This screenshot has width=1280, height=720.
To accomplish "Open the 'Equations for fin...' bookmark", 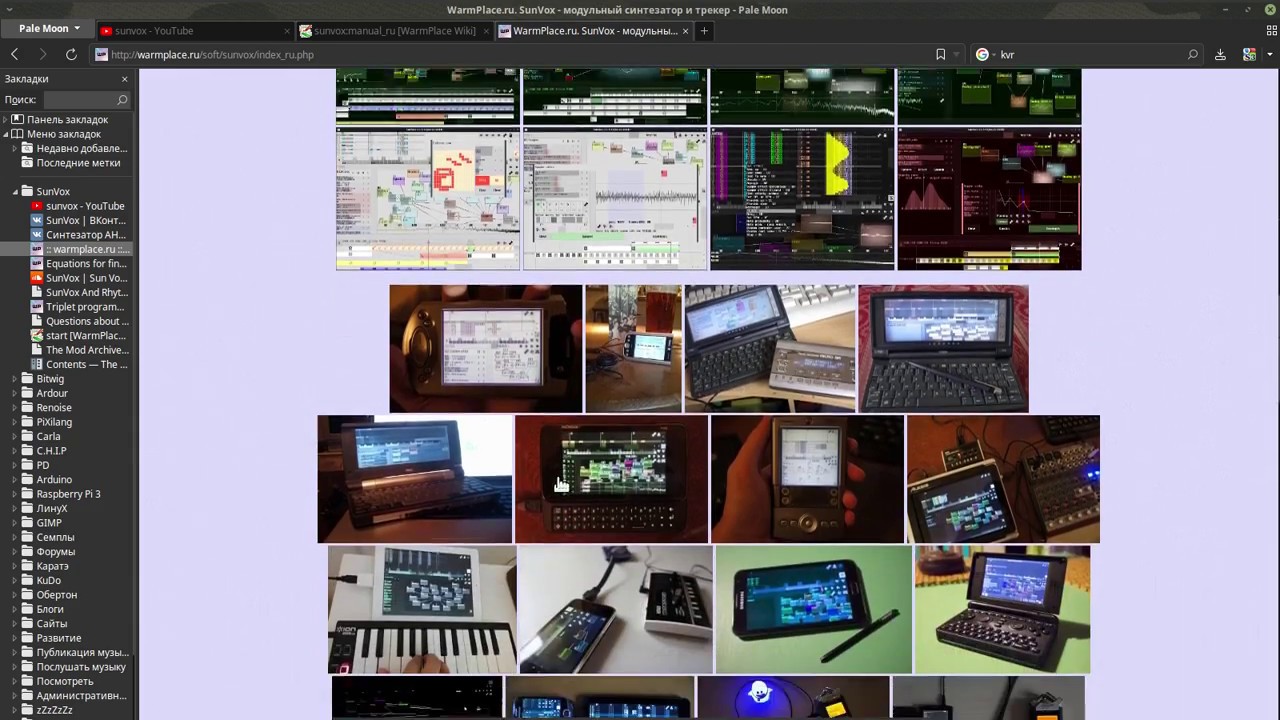I will pyautogui.click(x=78, y=264).
